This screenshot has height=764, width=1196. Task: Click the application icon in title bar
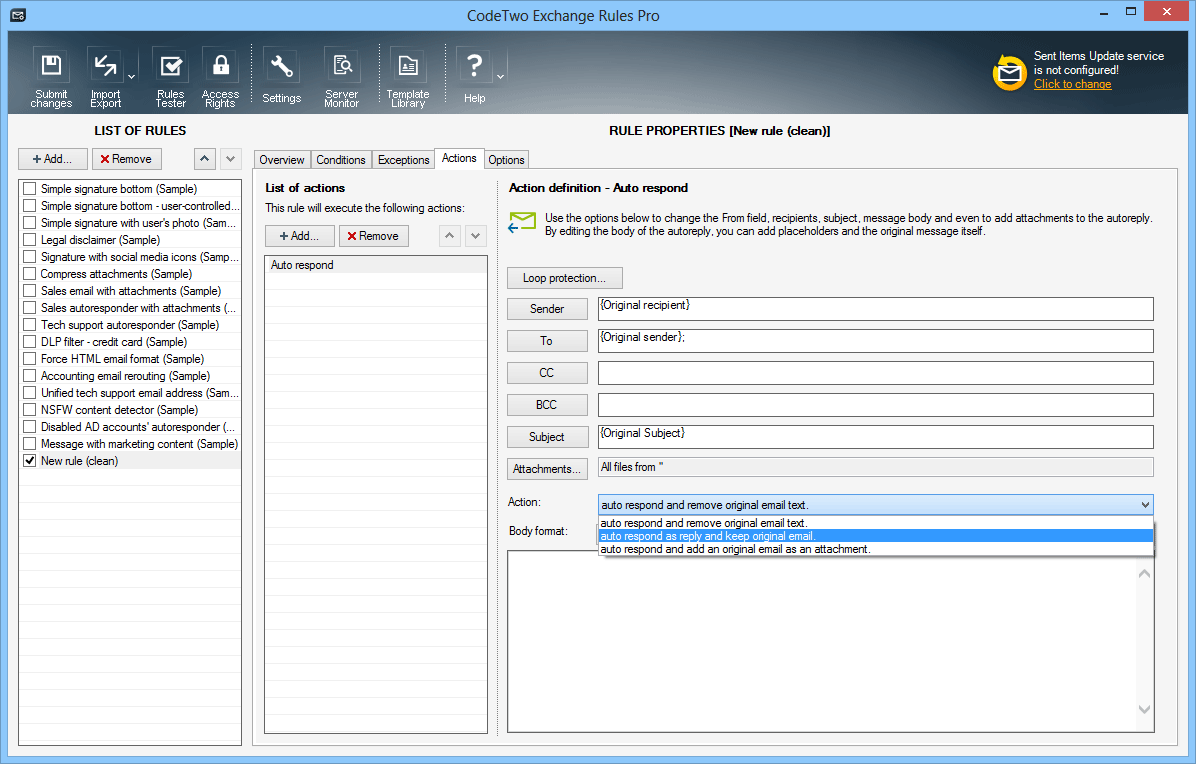18,15
